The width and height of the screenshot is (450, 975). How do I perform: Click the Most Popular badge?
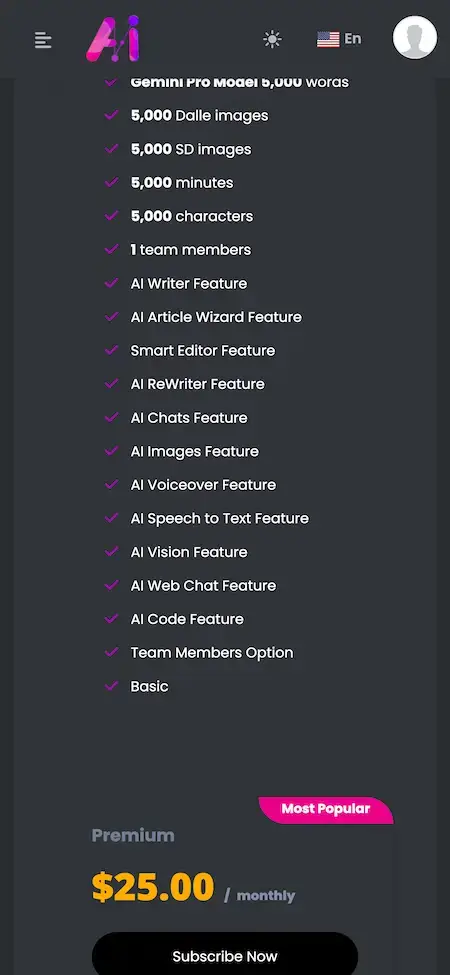326,810
